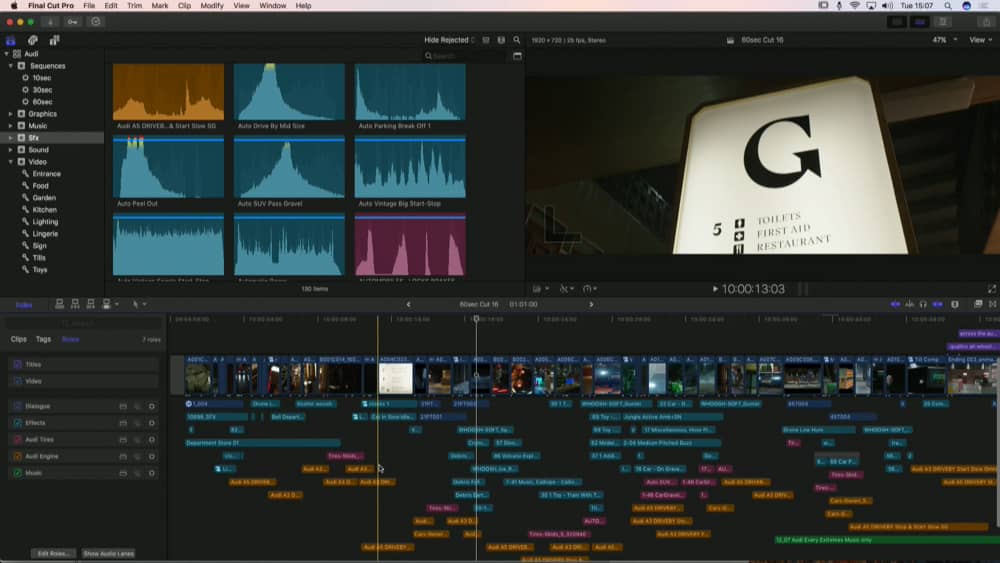1000x563 pixels.
Task: Open the Retime speed dropdown
Action: click(x=590, y=289)
